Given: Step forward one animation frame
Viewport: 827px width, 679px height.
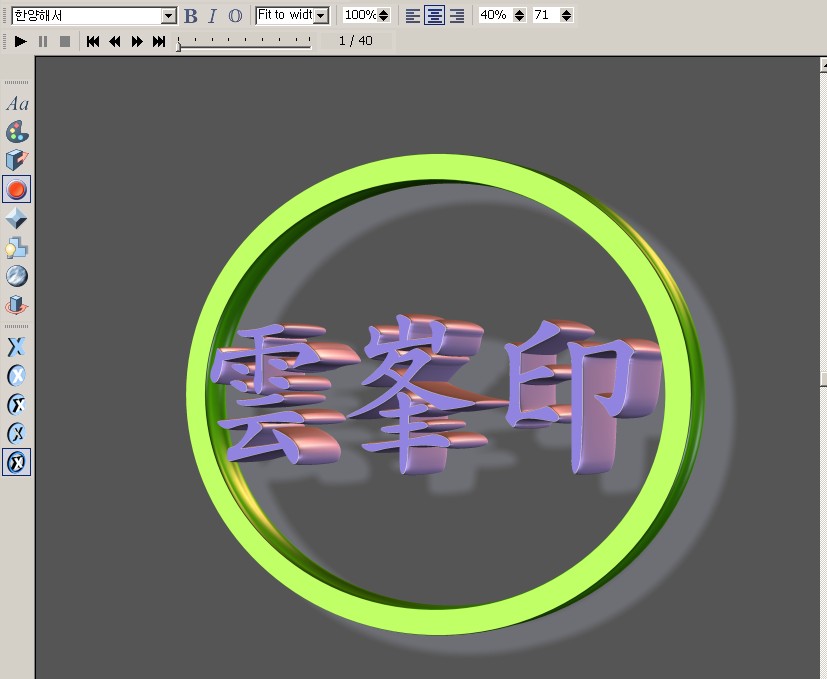Looking at the screenshot, I should coord(137,41).
